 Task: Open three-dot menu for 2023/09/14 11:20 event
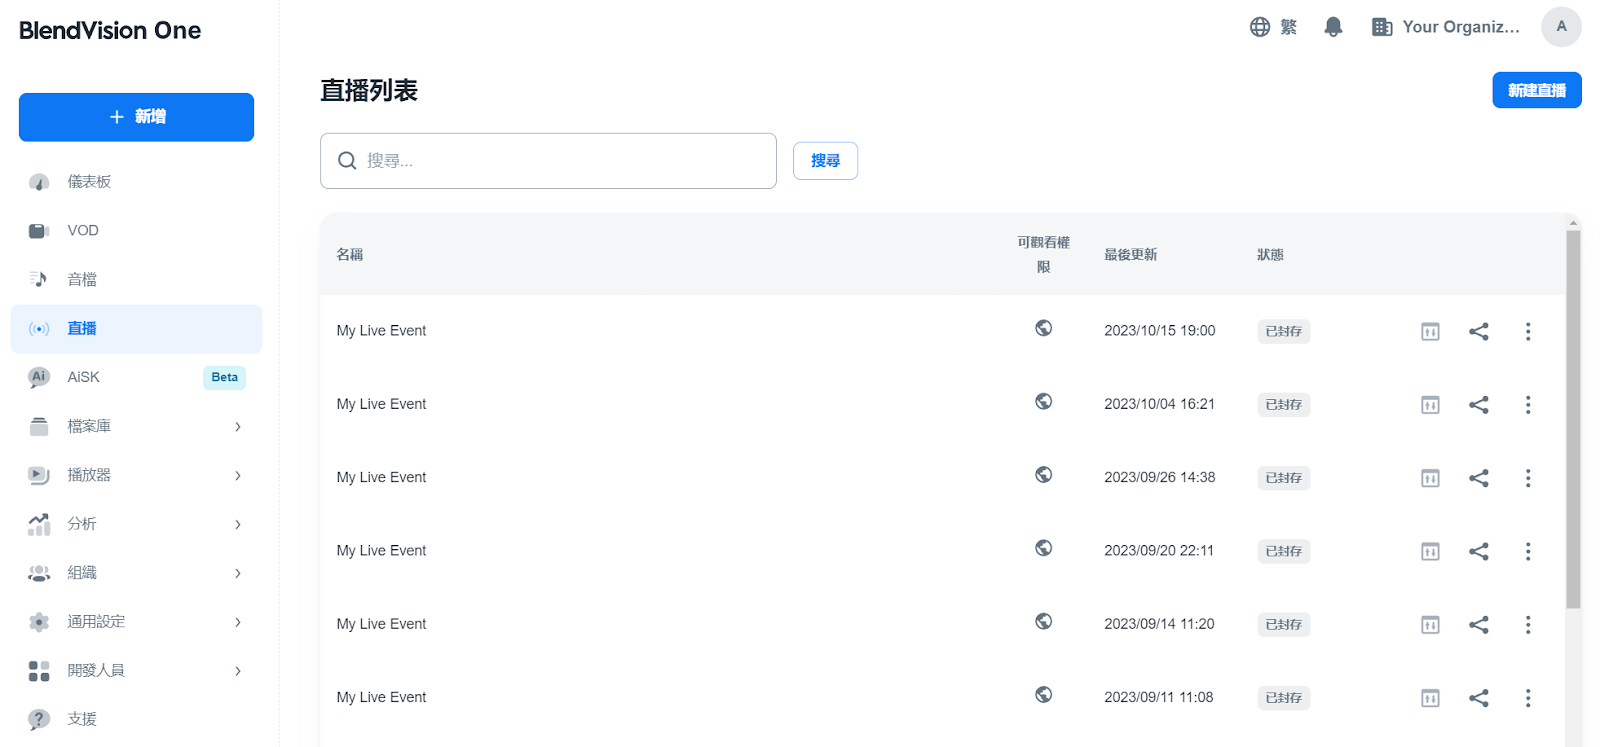tap(1527, 625)
